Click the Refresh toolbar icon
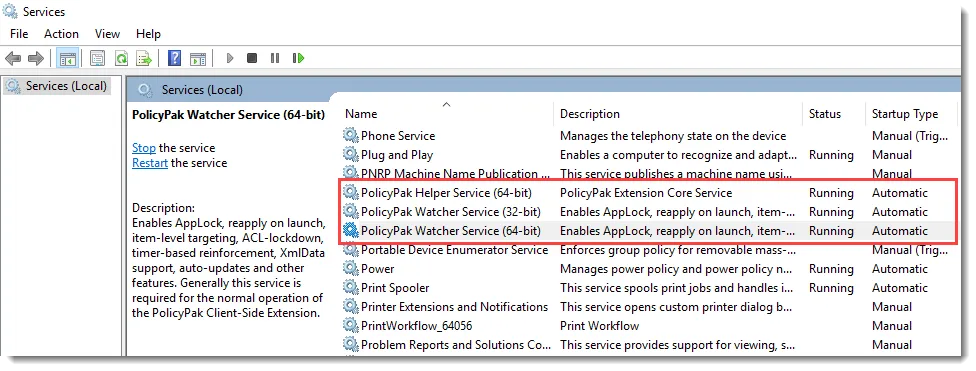976x371 pixels. tap(121, 59)
